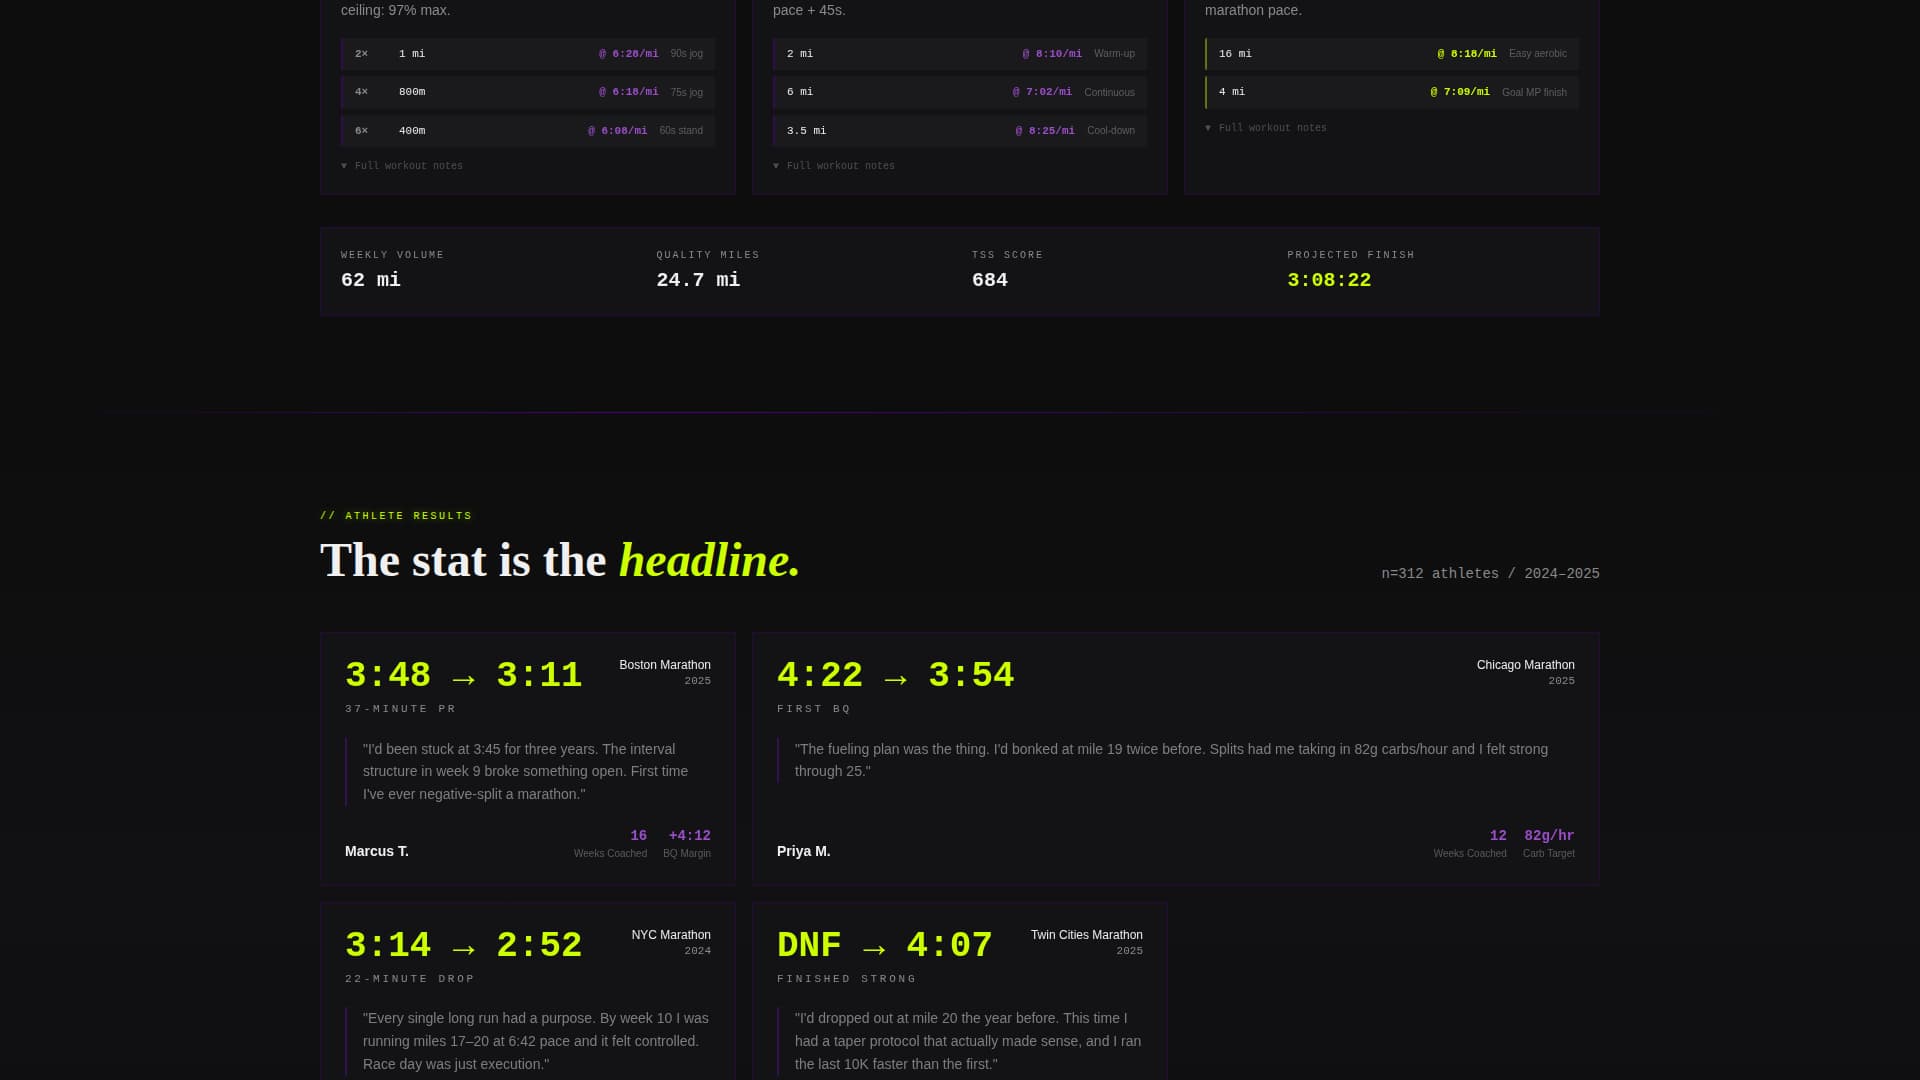Click the 3:48 → 3:11 result time
Viewport: 1920px width, 1080px height.
(464, 676)
